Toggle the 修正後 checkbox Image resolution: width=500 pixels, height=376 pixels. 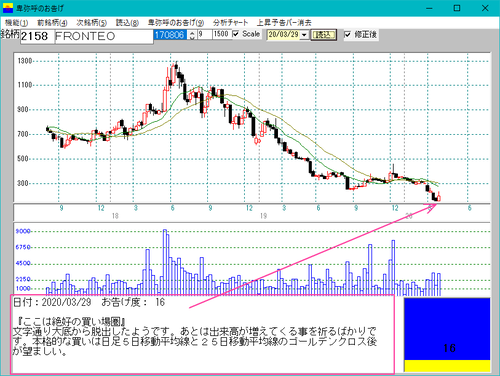[x=347, y=34]
